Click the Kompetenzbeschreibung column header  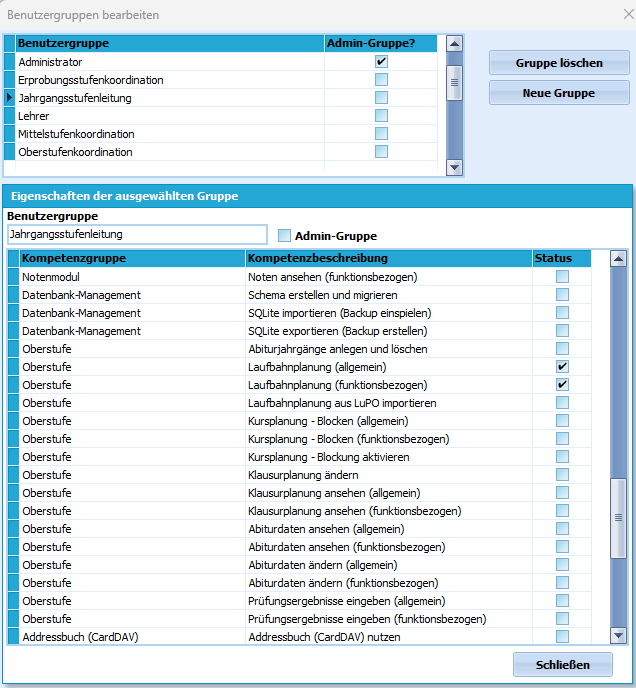point(389,258)
